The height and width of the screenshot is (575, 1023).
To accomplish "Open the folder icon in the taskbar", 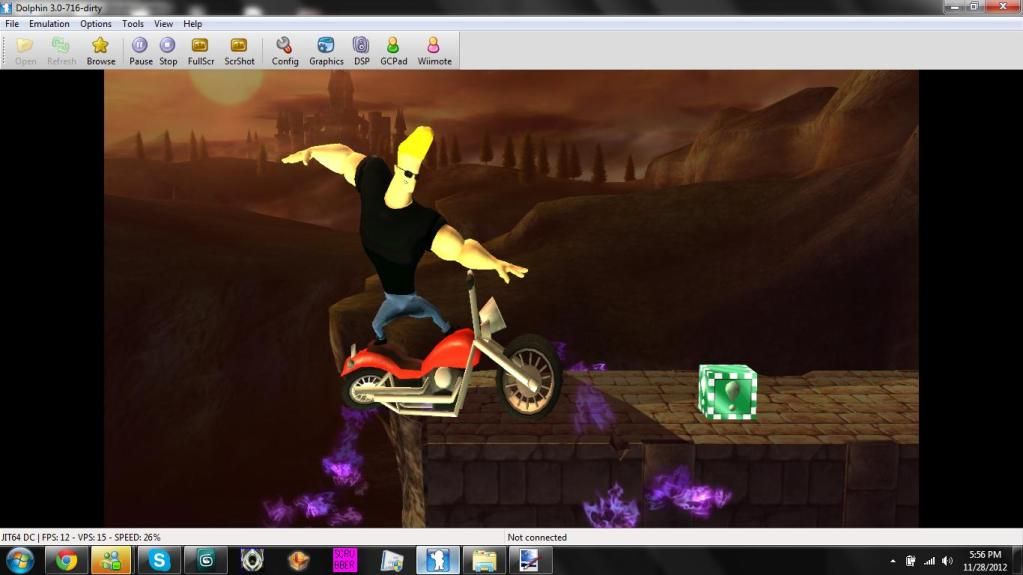I will tap(484, 561).
